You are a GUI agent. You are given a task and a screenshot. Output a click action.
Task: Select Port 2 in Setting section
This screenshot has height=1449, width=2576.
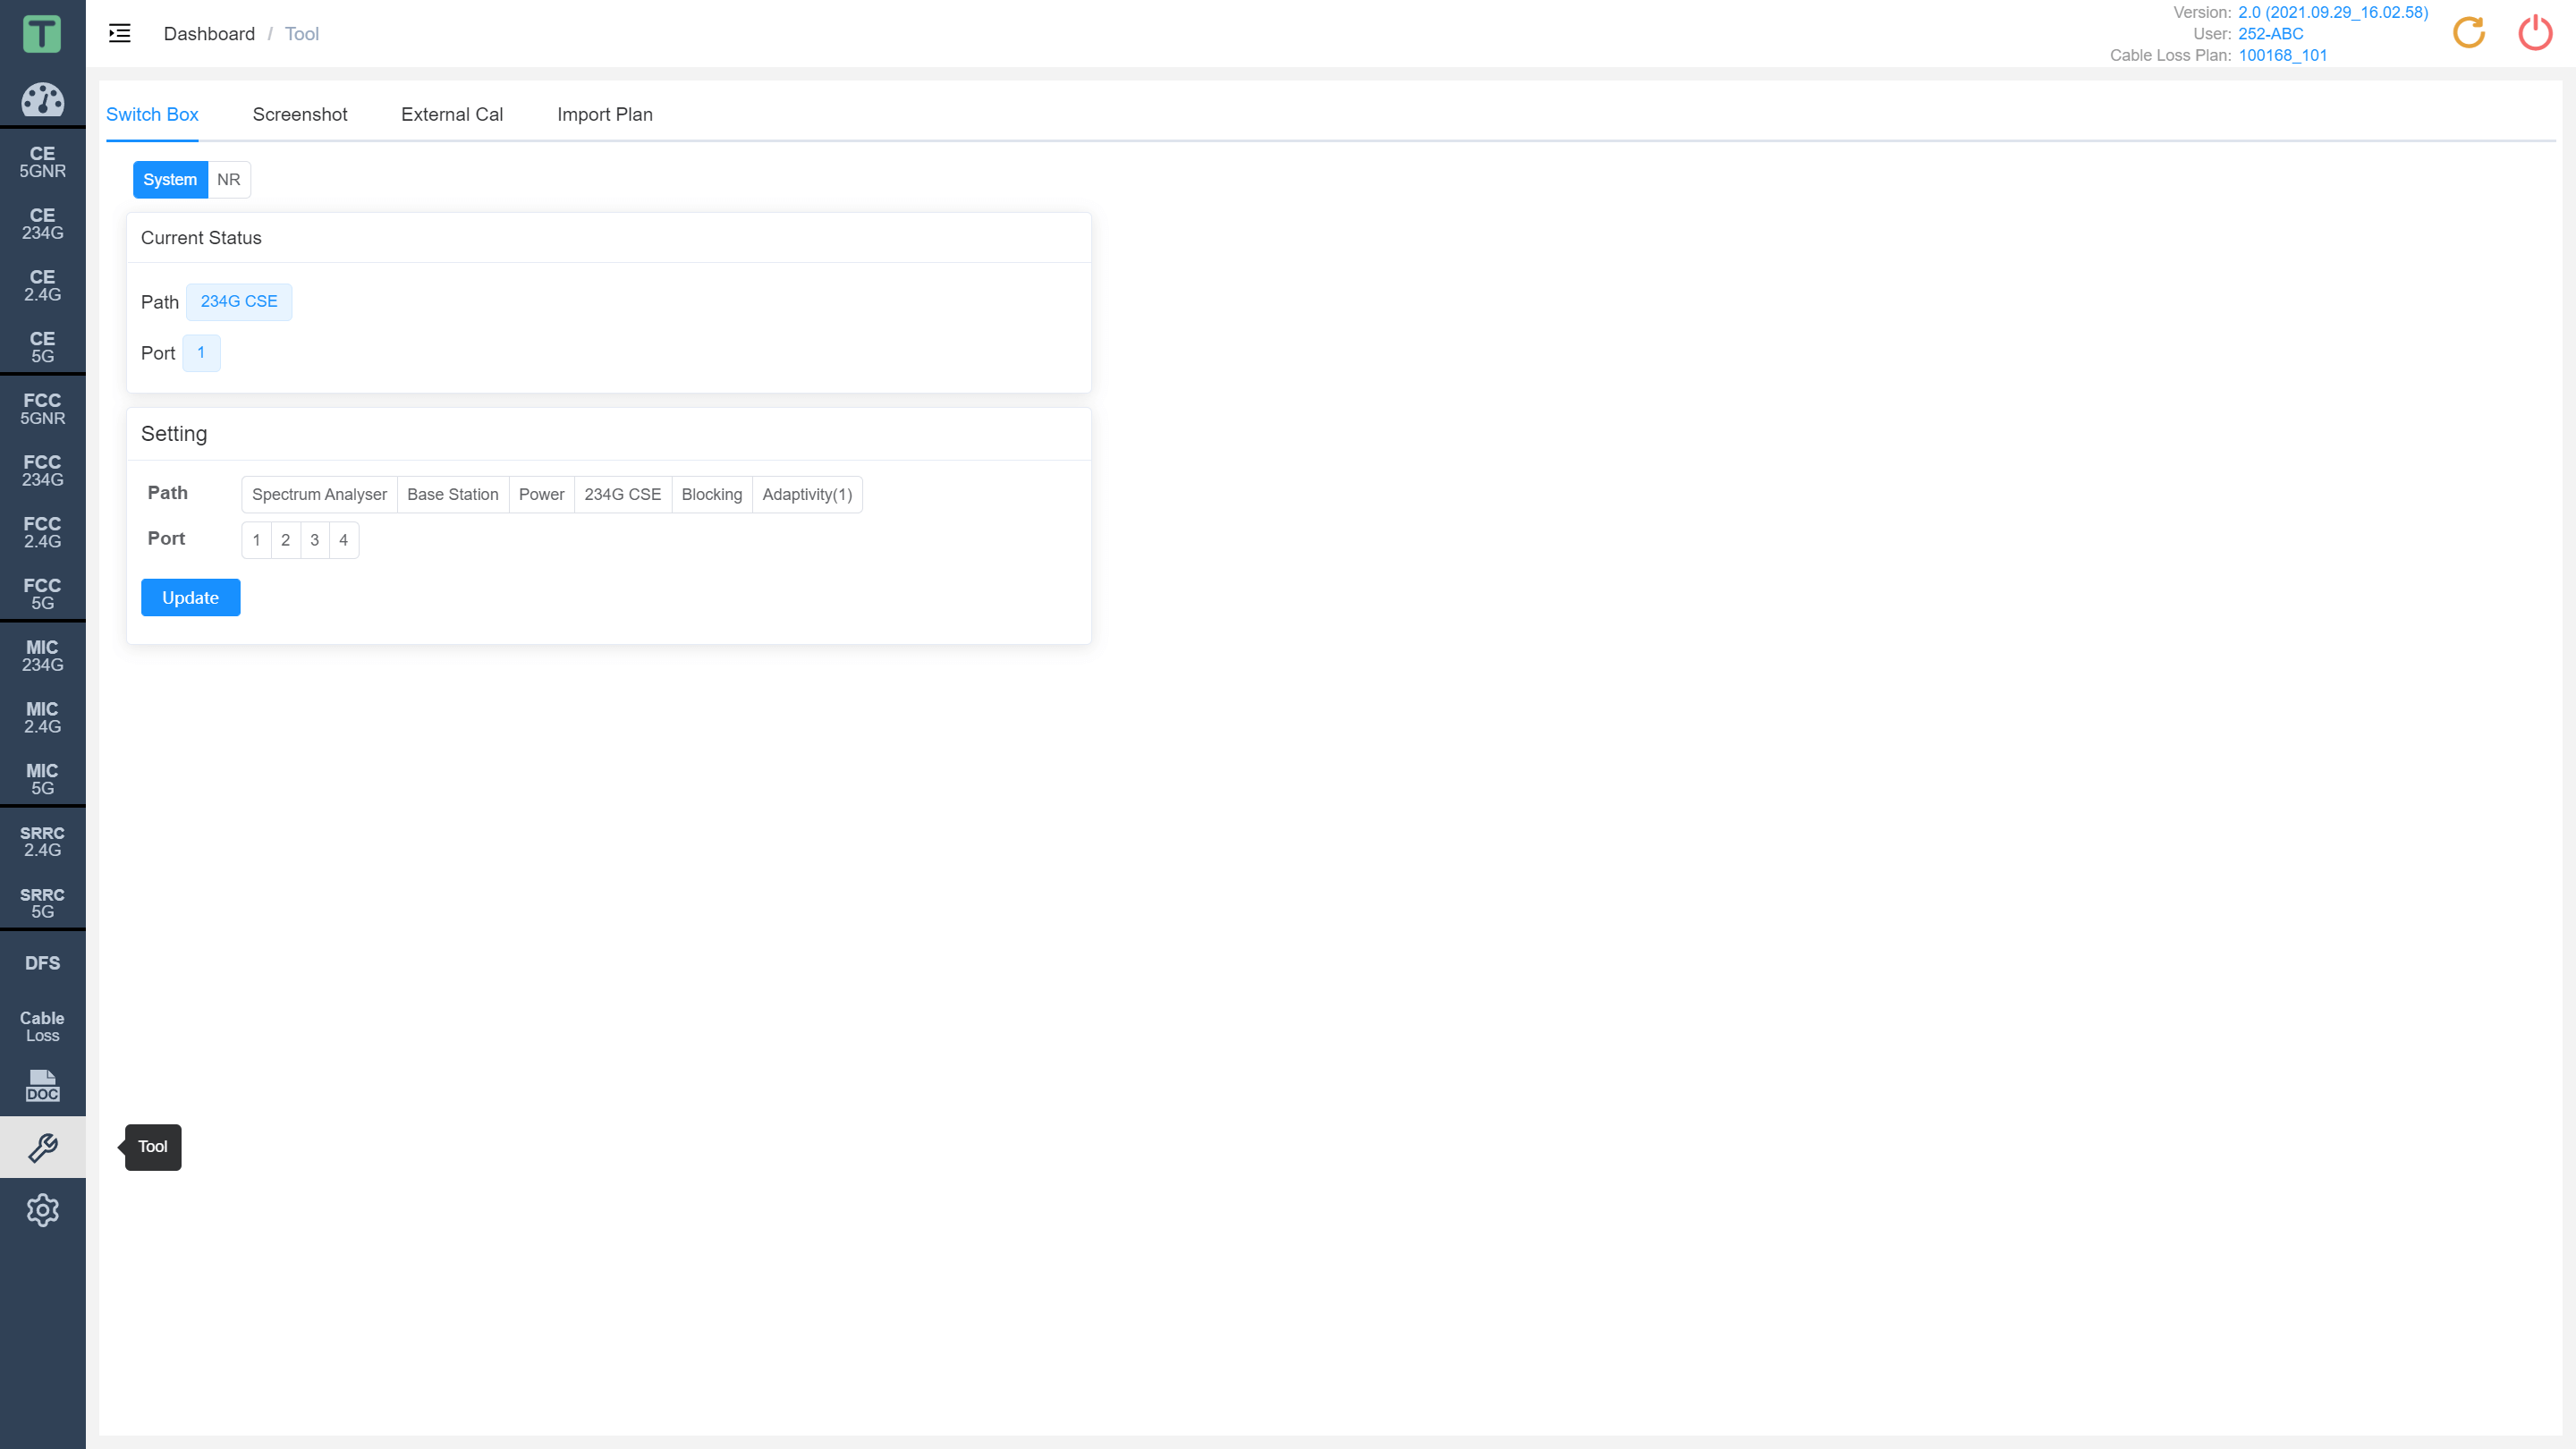(x=284, y=539)
